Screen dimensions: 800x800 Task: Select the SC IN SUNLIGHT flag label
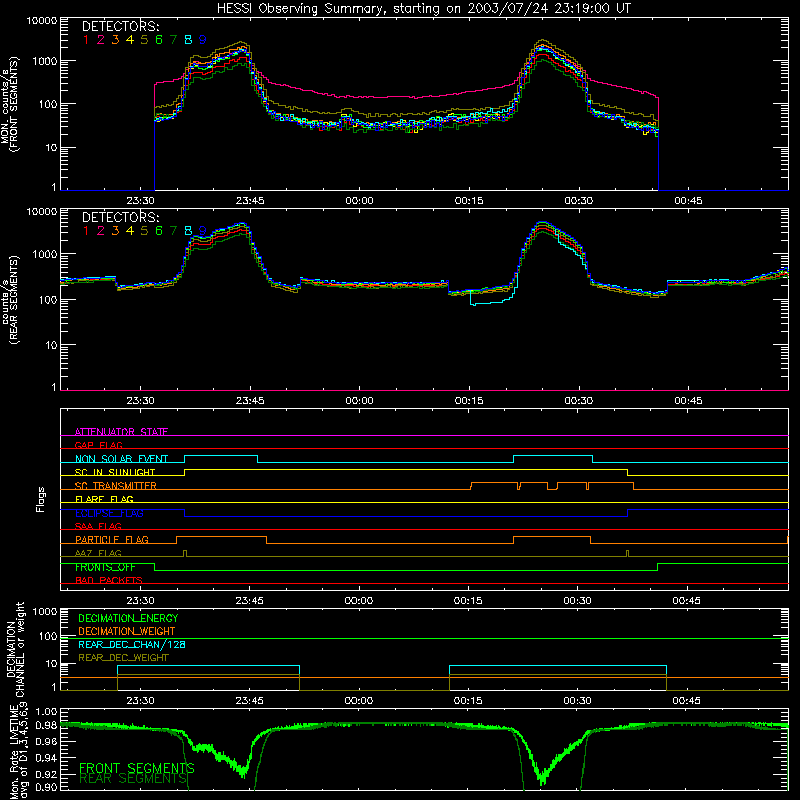point(115,472)
